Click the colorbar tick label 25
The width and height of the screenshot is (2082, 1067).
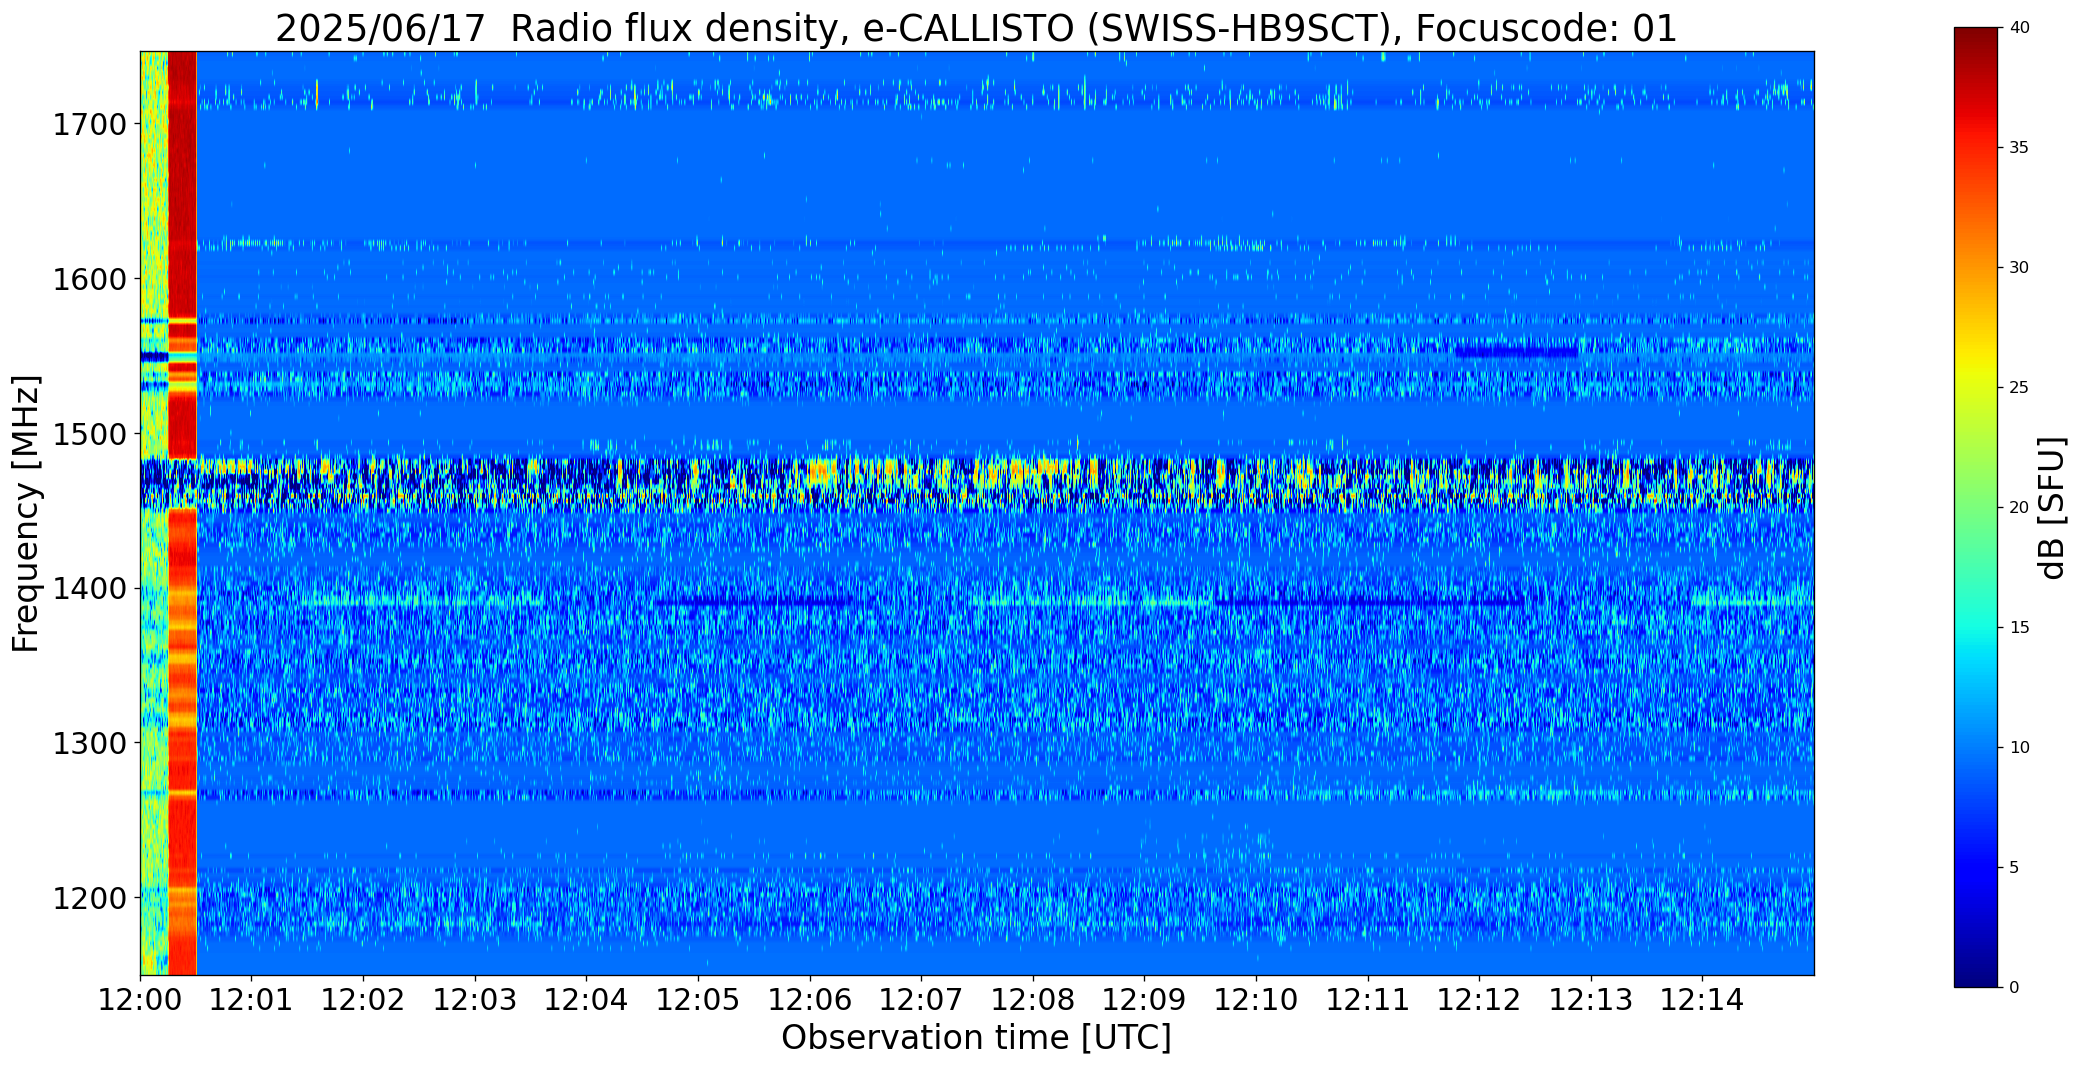[2019, 388]
